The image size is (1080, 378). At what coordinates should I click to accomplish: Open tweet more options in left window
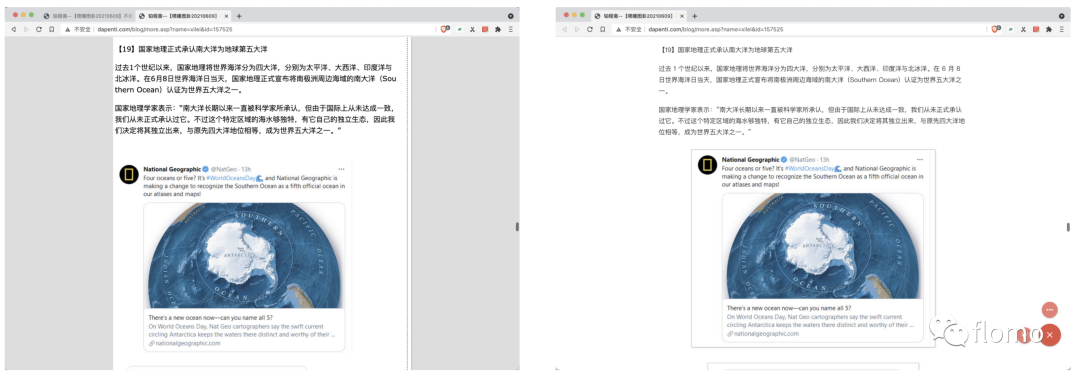(341, 169)
